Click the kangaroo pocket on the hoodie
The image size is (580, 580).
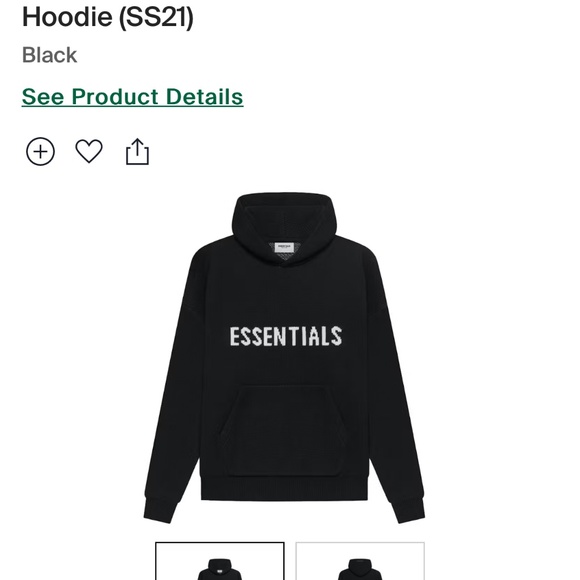[x=284, y=431]
